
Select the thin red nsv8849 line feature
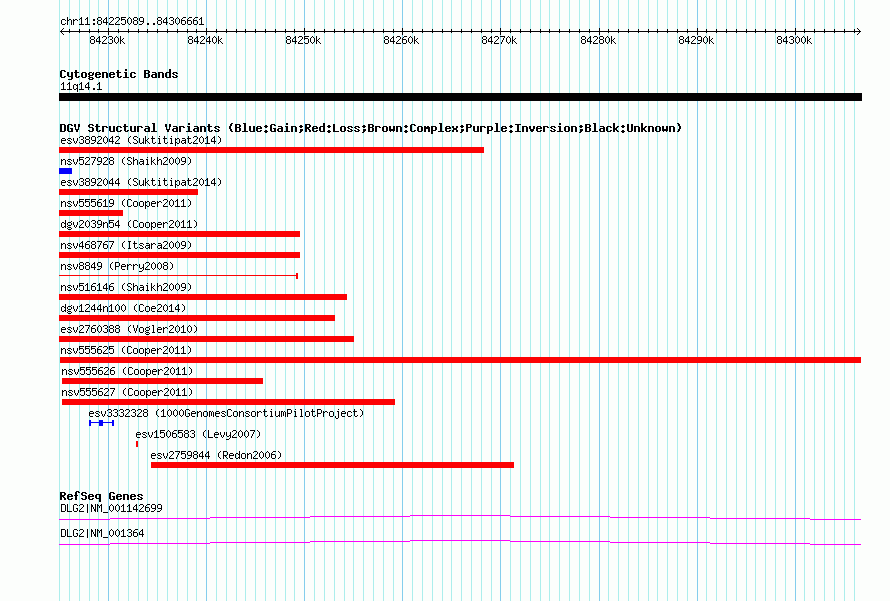179,276
